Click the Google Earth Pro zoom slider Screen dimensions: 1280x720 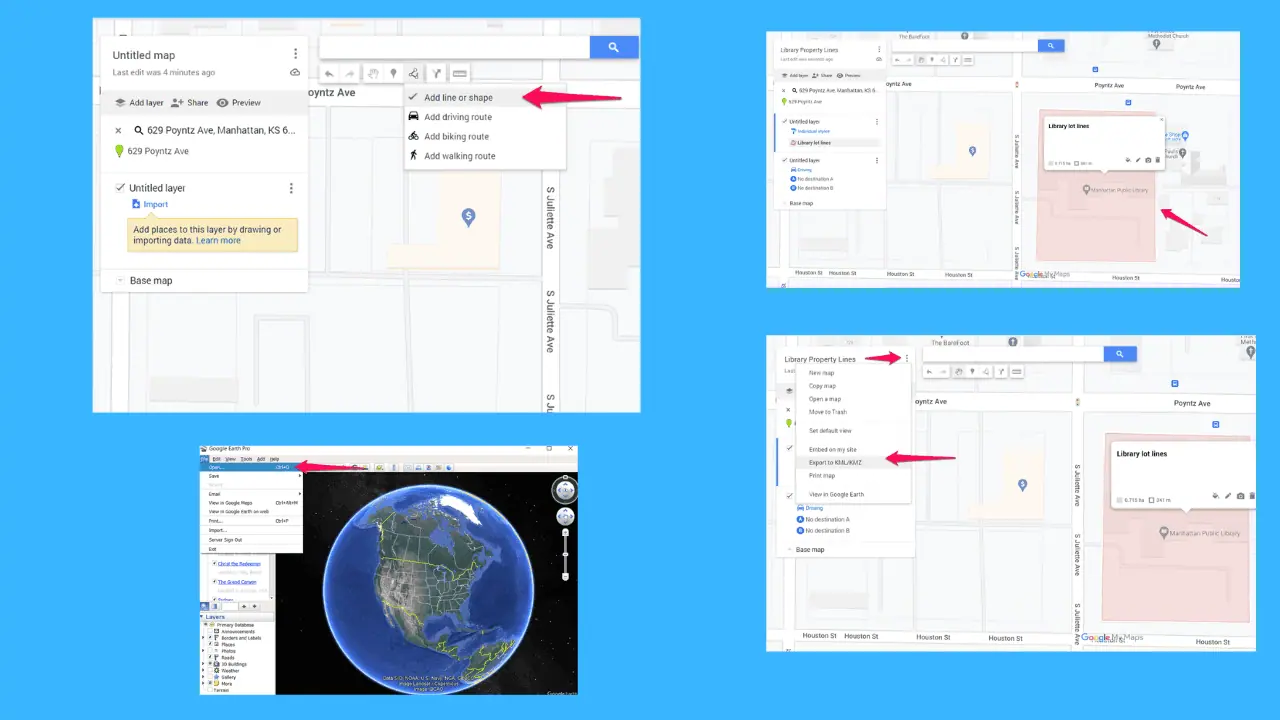[565, 555]
